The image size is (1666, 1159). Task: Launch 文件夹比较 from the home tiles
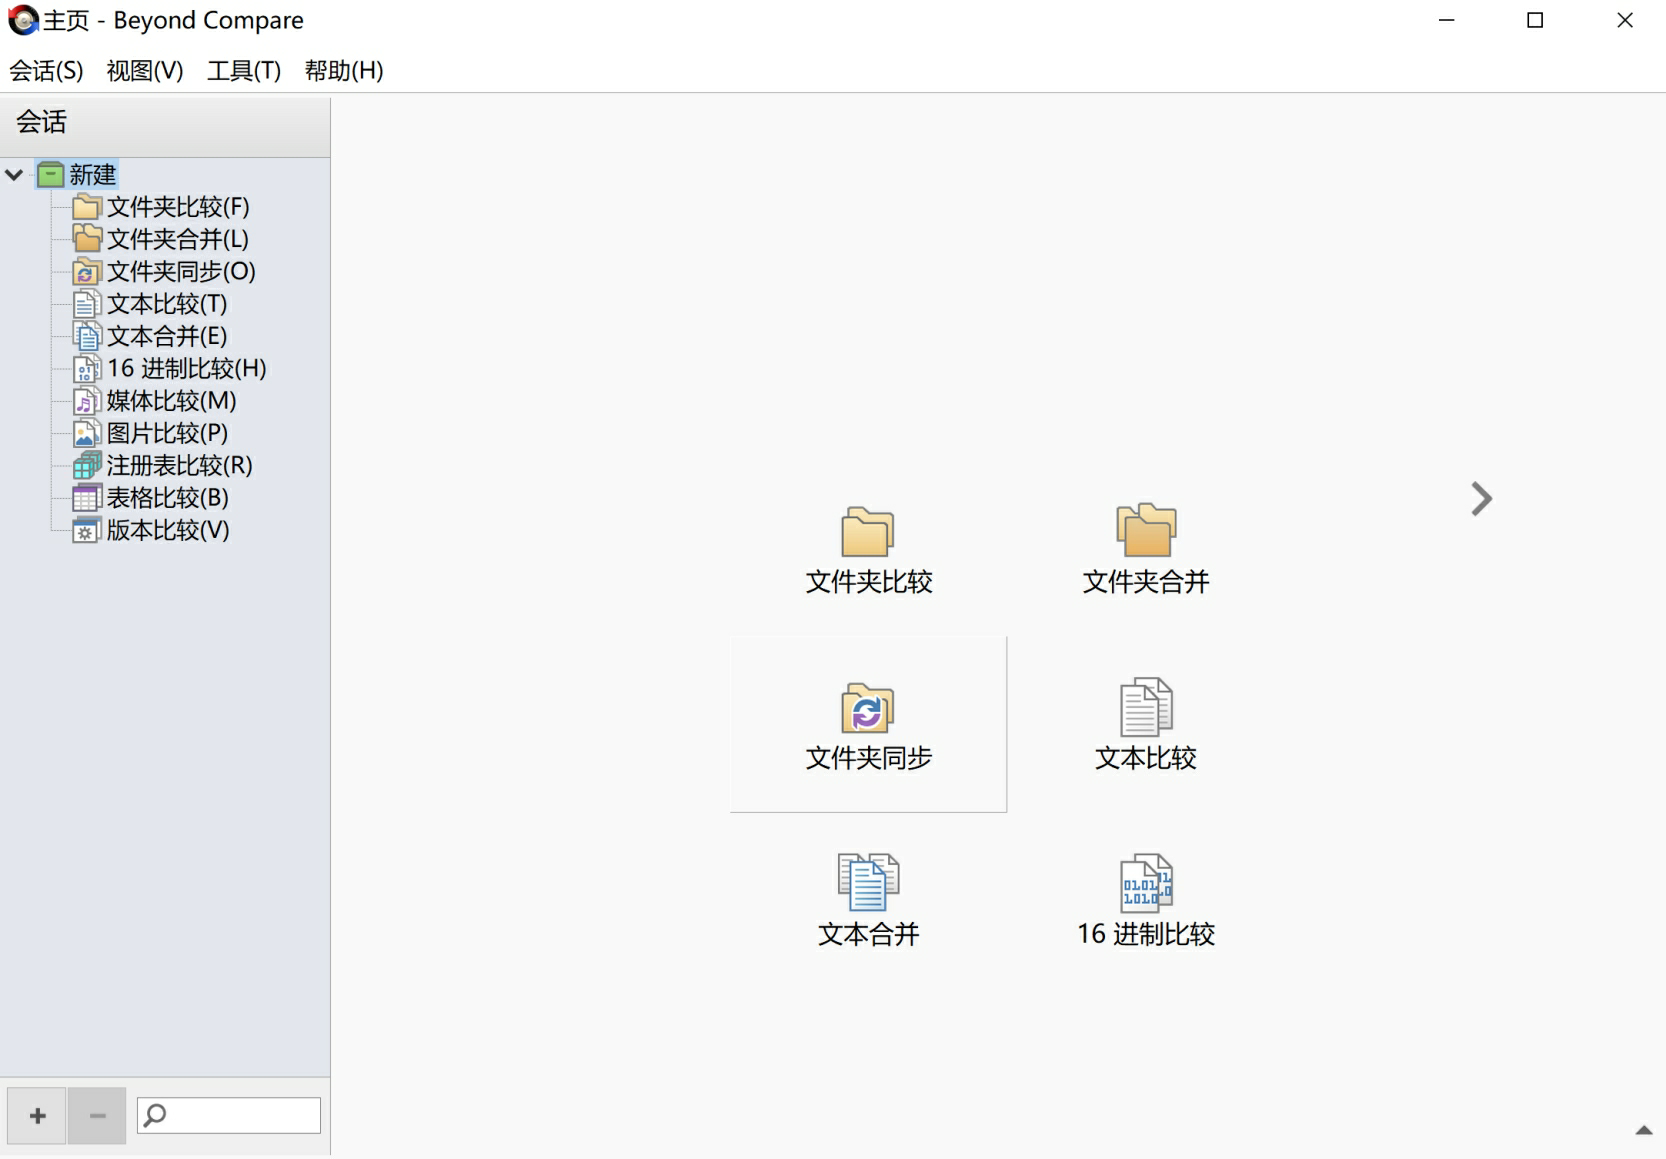[868, 549]
